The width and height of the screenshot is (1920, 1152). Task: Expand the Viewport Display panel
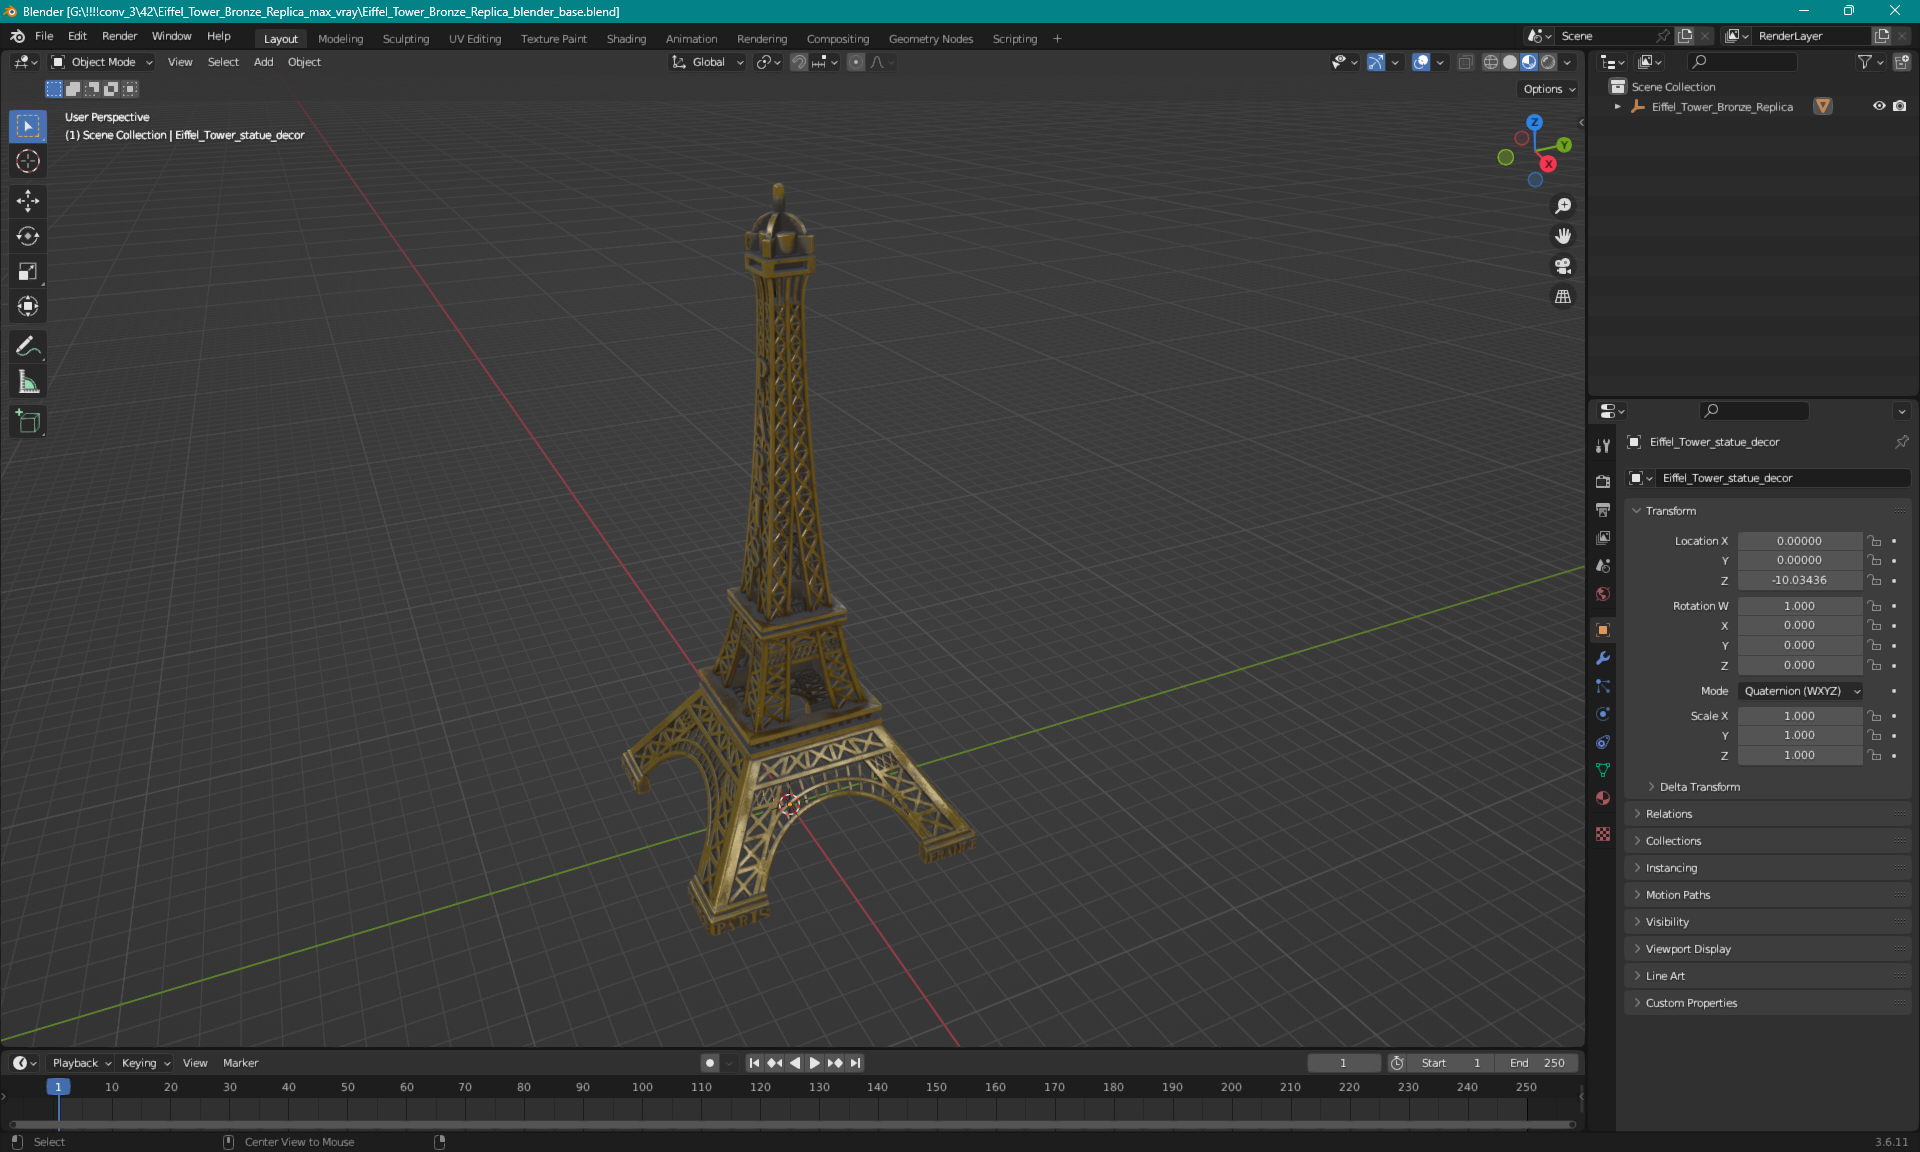[x=1688, y=949]
